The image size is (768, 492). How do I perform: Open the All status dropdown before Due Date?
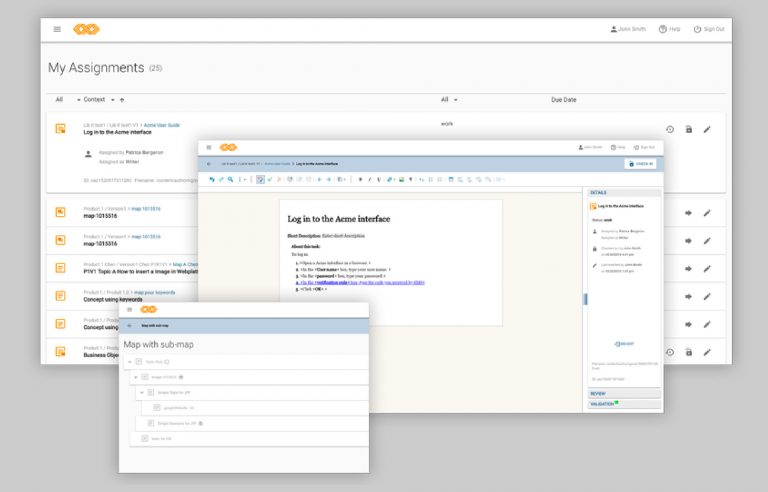pos(449,99)
